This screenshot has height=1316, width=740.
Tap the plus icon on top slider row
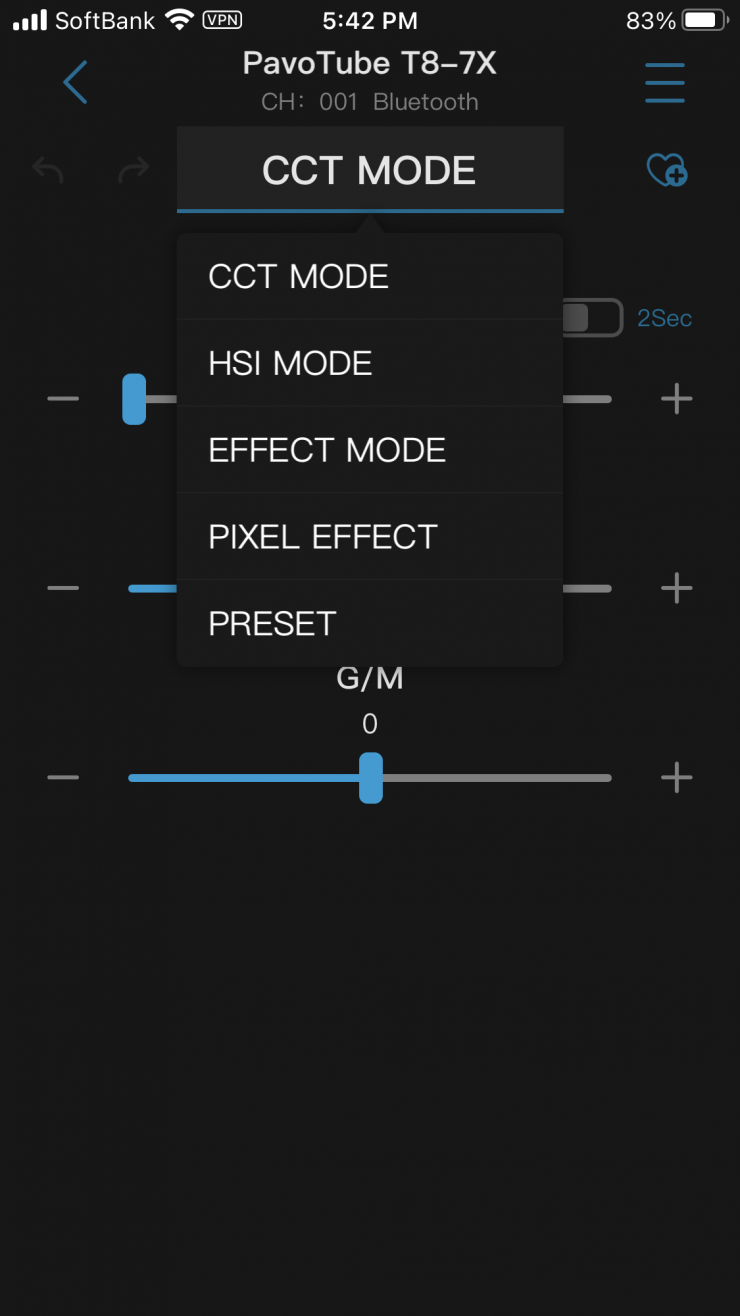click(677, 399)
